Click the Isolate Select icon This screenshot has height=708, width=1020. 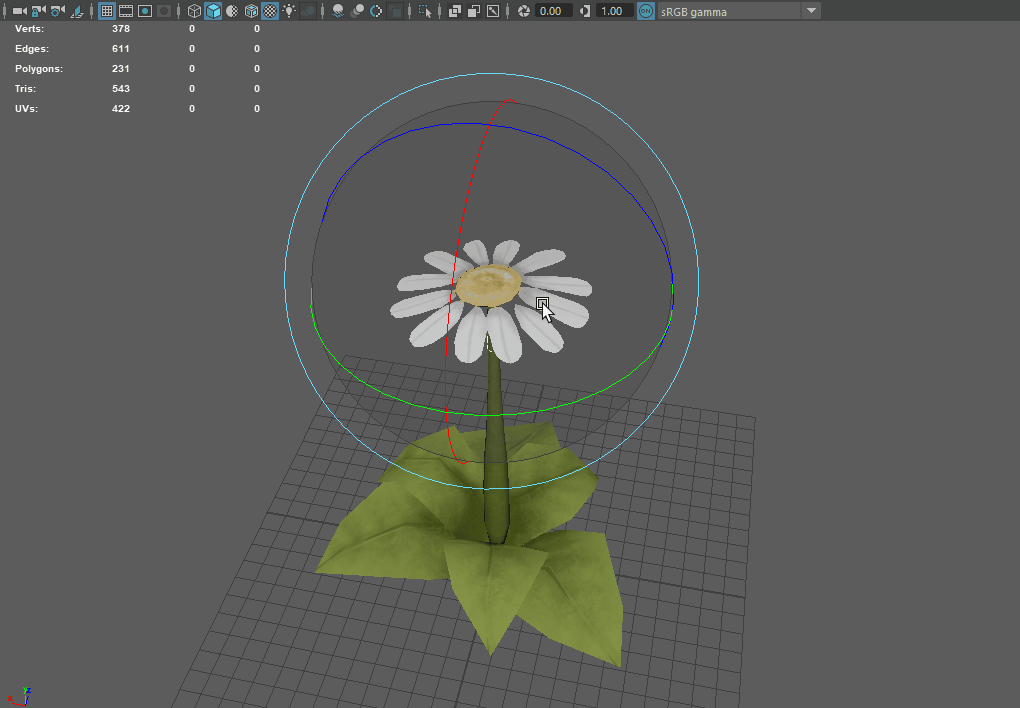[425, 11]
